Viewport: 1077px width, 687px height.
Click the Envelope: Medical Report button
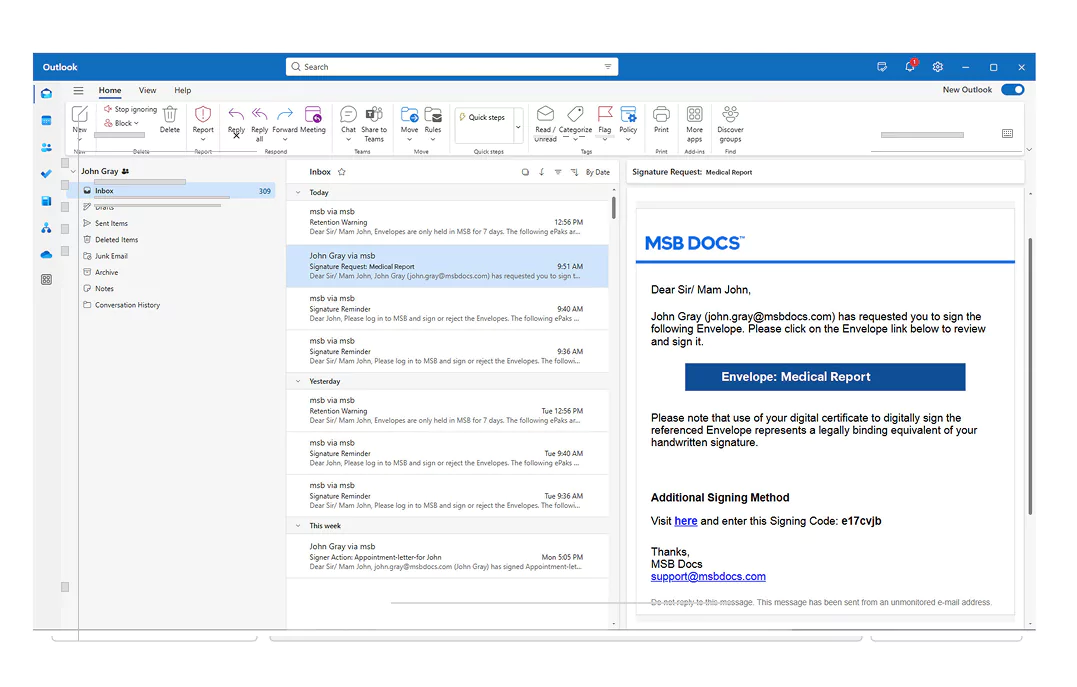pyautogui.click(x=825, y=377)
